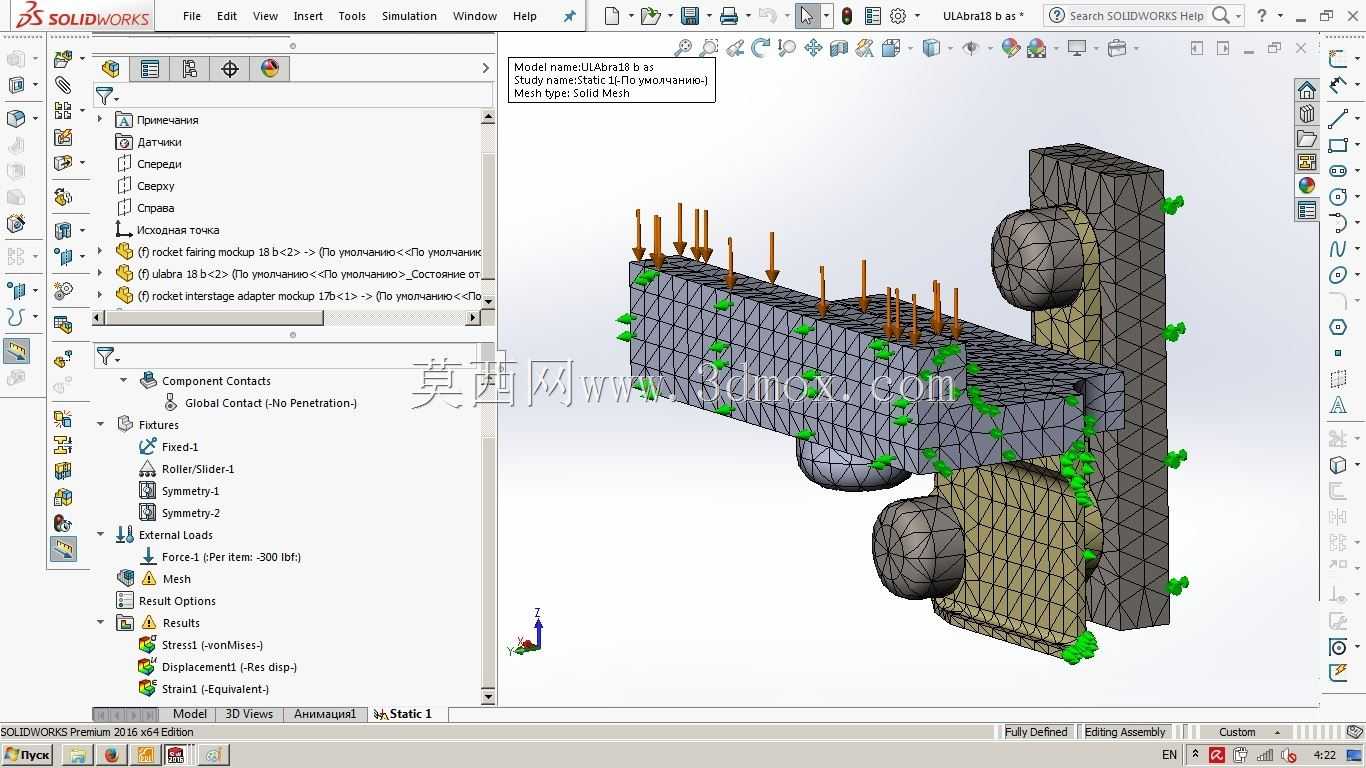This screenshot has width=1366, height=768.
Task: Click the Previous View icon
Action: (736, 48)
